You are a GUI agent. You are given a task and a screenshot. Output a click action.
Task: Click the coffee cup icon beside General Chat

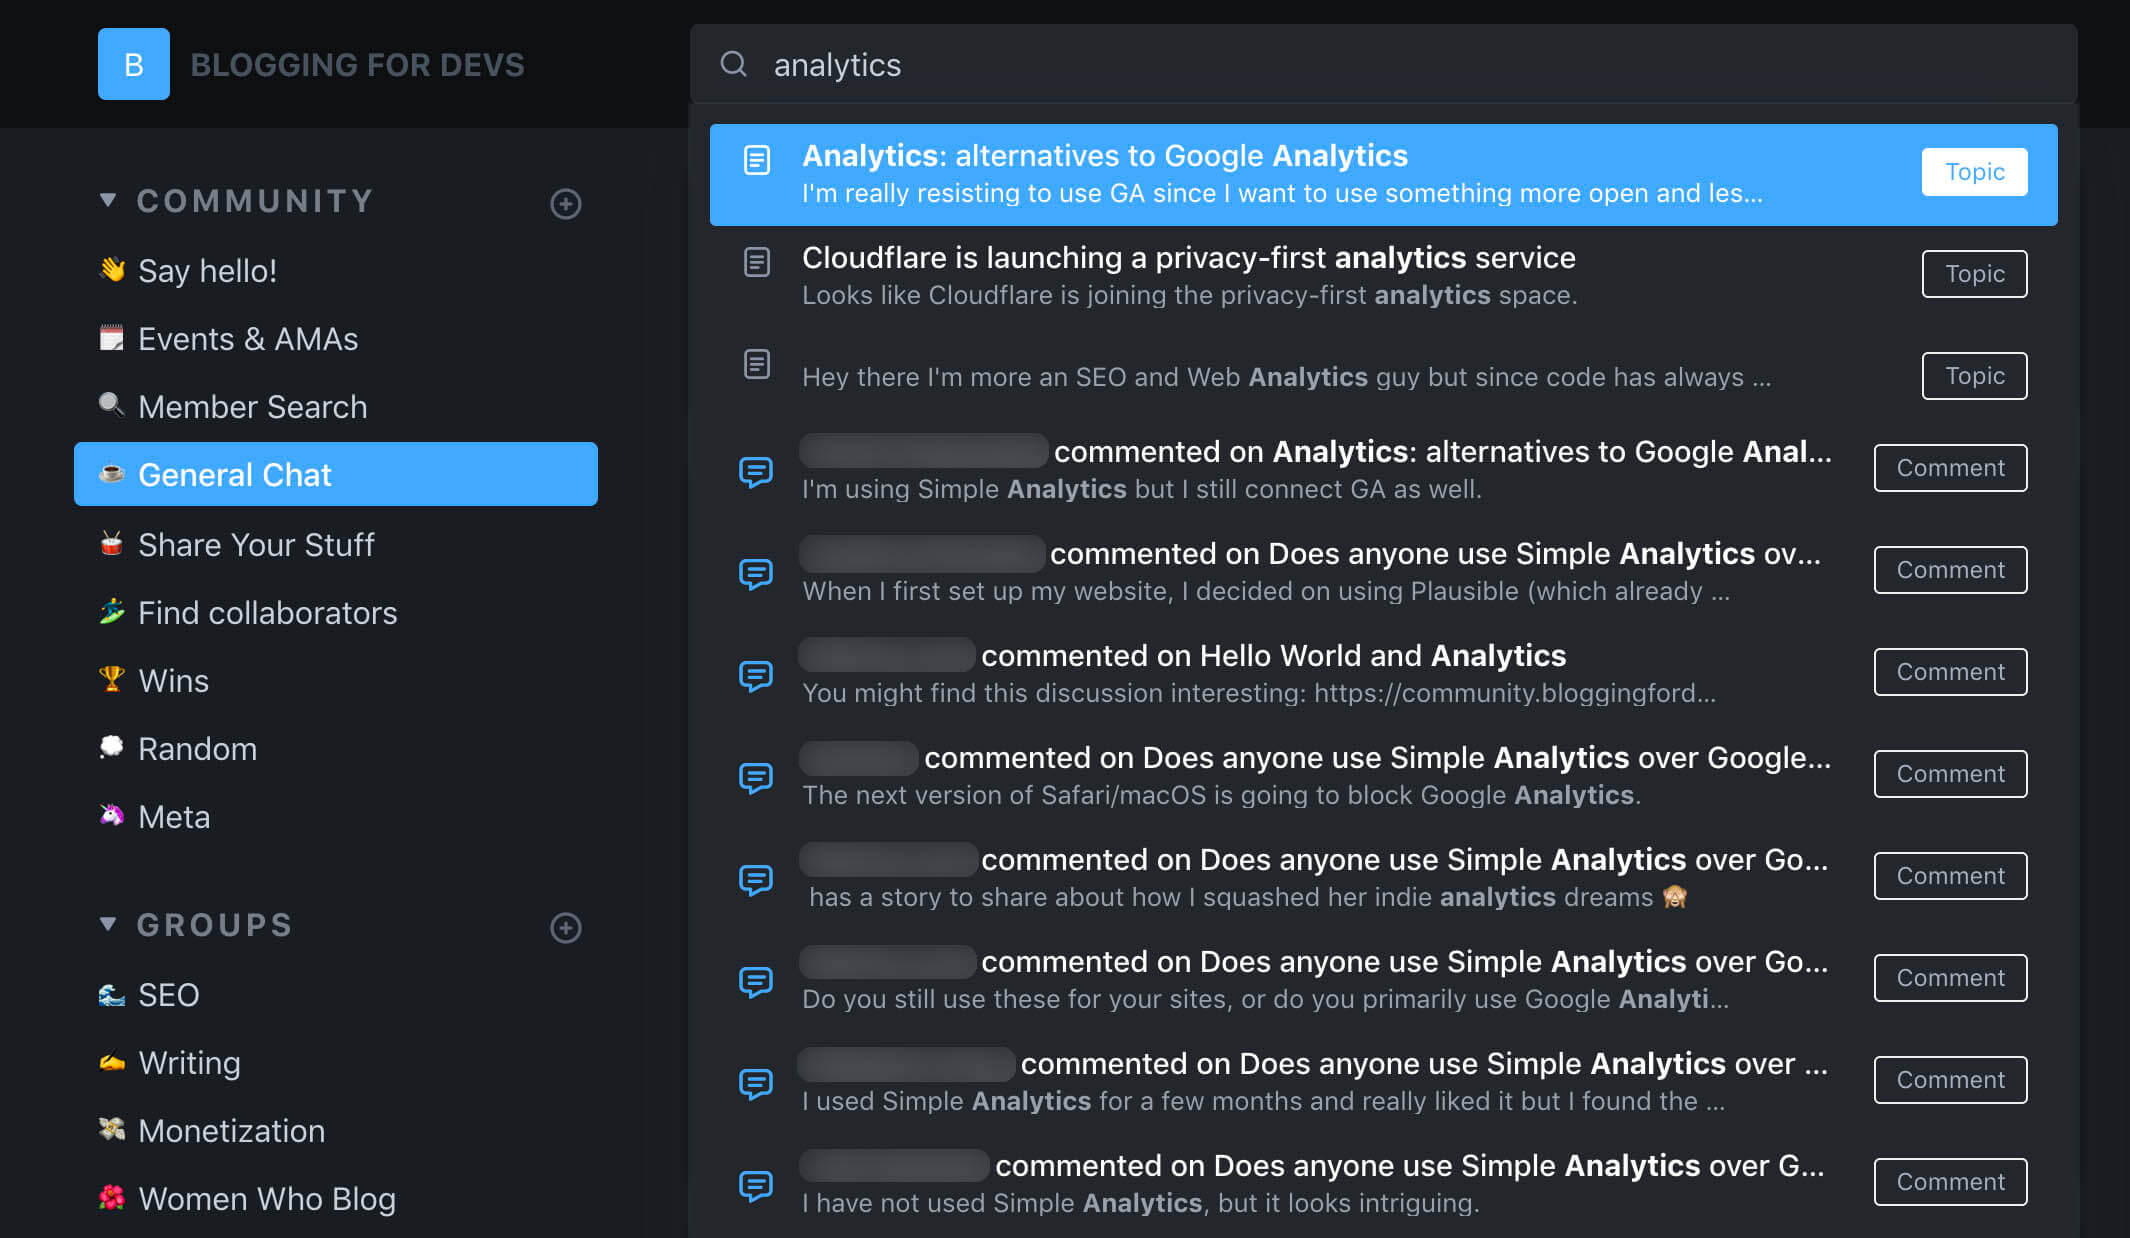(112, 473)
